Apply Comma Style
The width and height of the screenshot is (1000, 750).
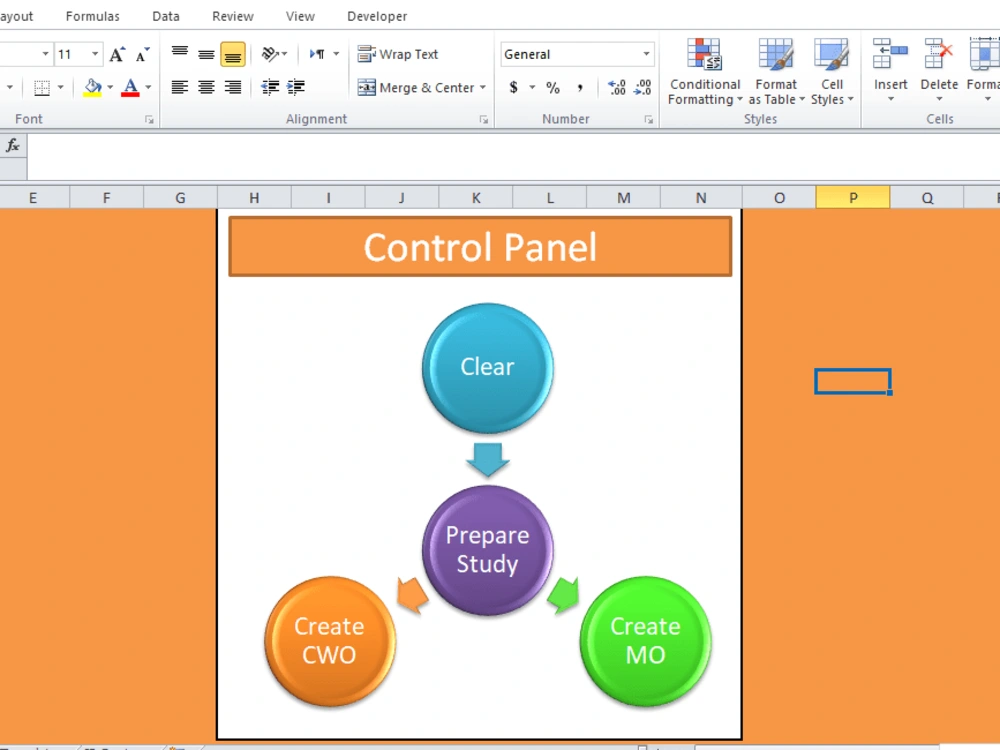580,87
